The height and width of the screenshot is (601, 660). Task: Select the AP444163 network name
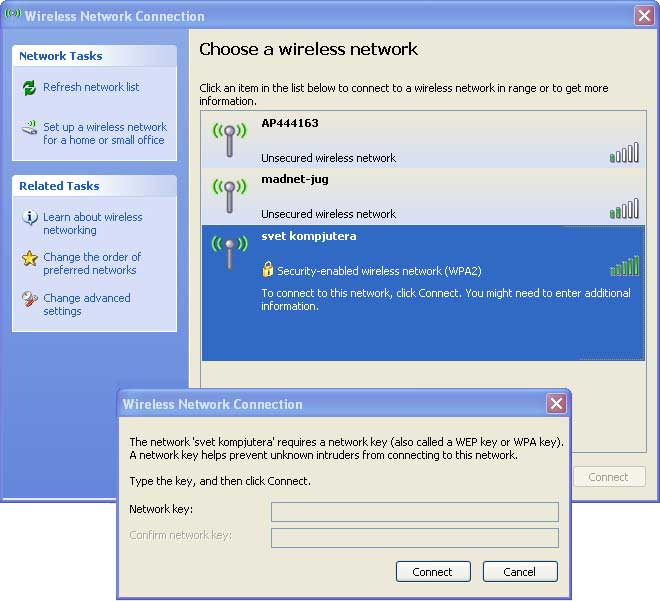click(290, 123)
